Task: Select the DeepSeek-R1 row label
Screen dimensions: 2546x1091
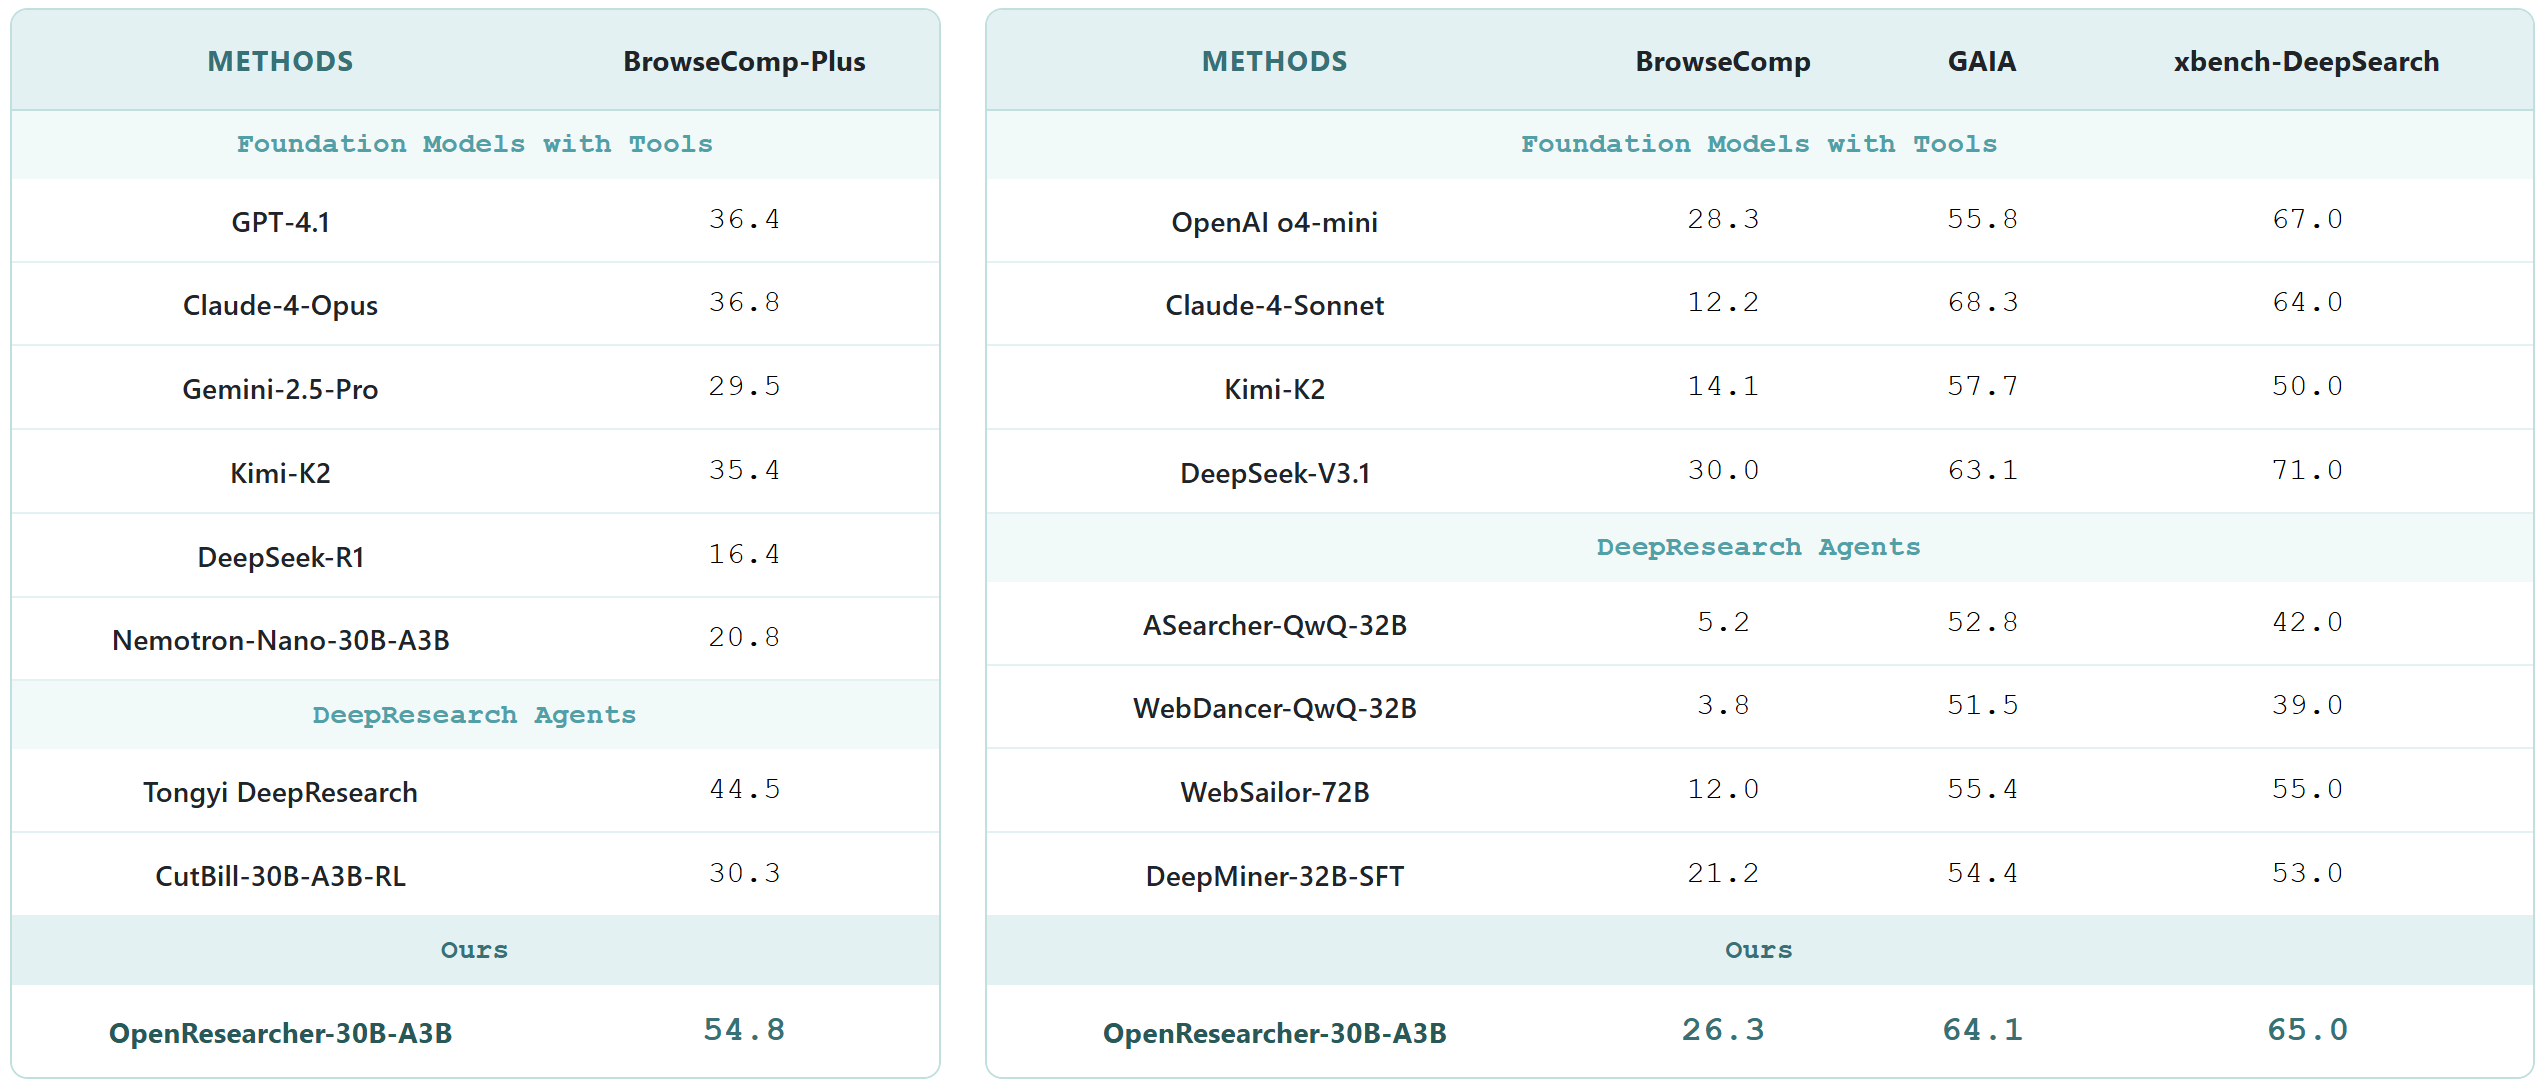Action: (x=280, y=557)
